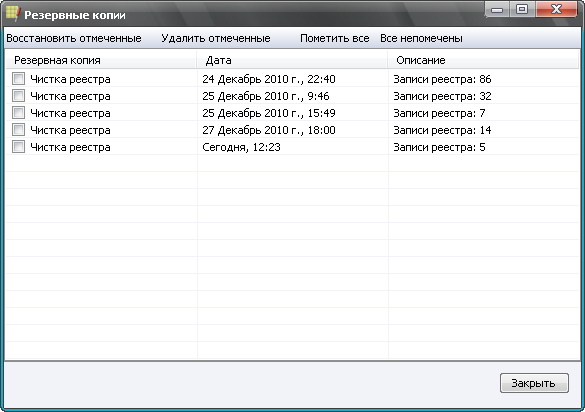Check the backup dated 24 Декабрь 22:40
Screen dimensions: 585x412
(18, 79)
